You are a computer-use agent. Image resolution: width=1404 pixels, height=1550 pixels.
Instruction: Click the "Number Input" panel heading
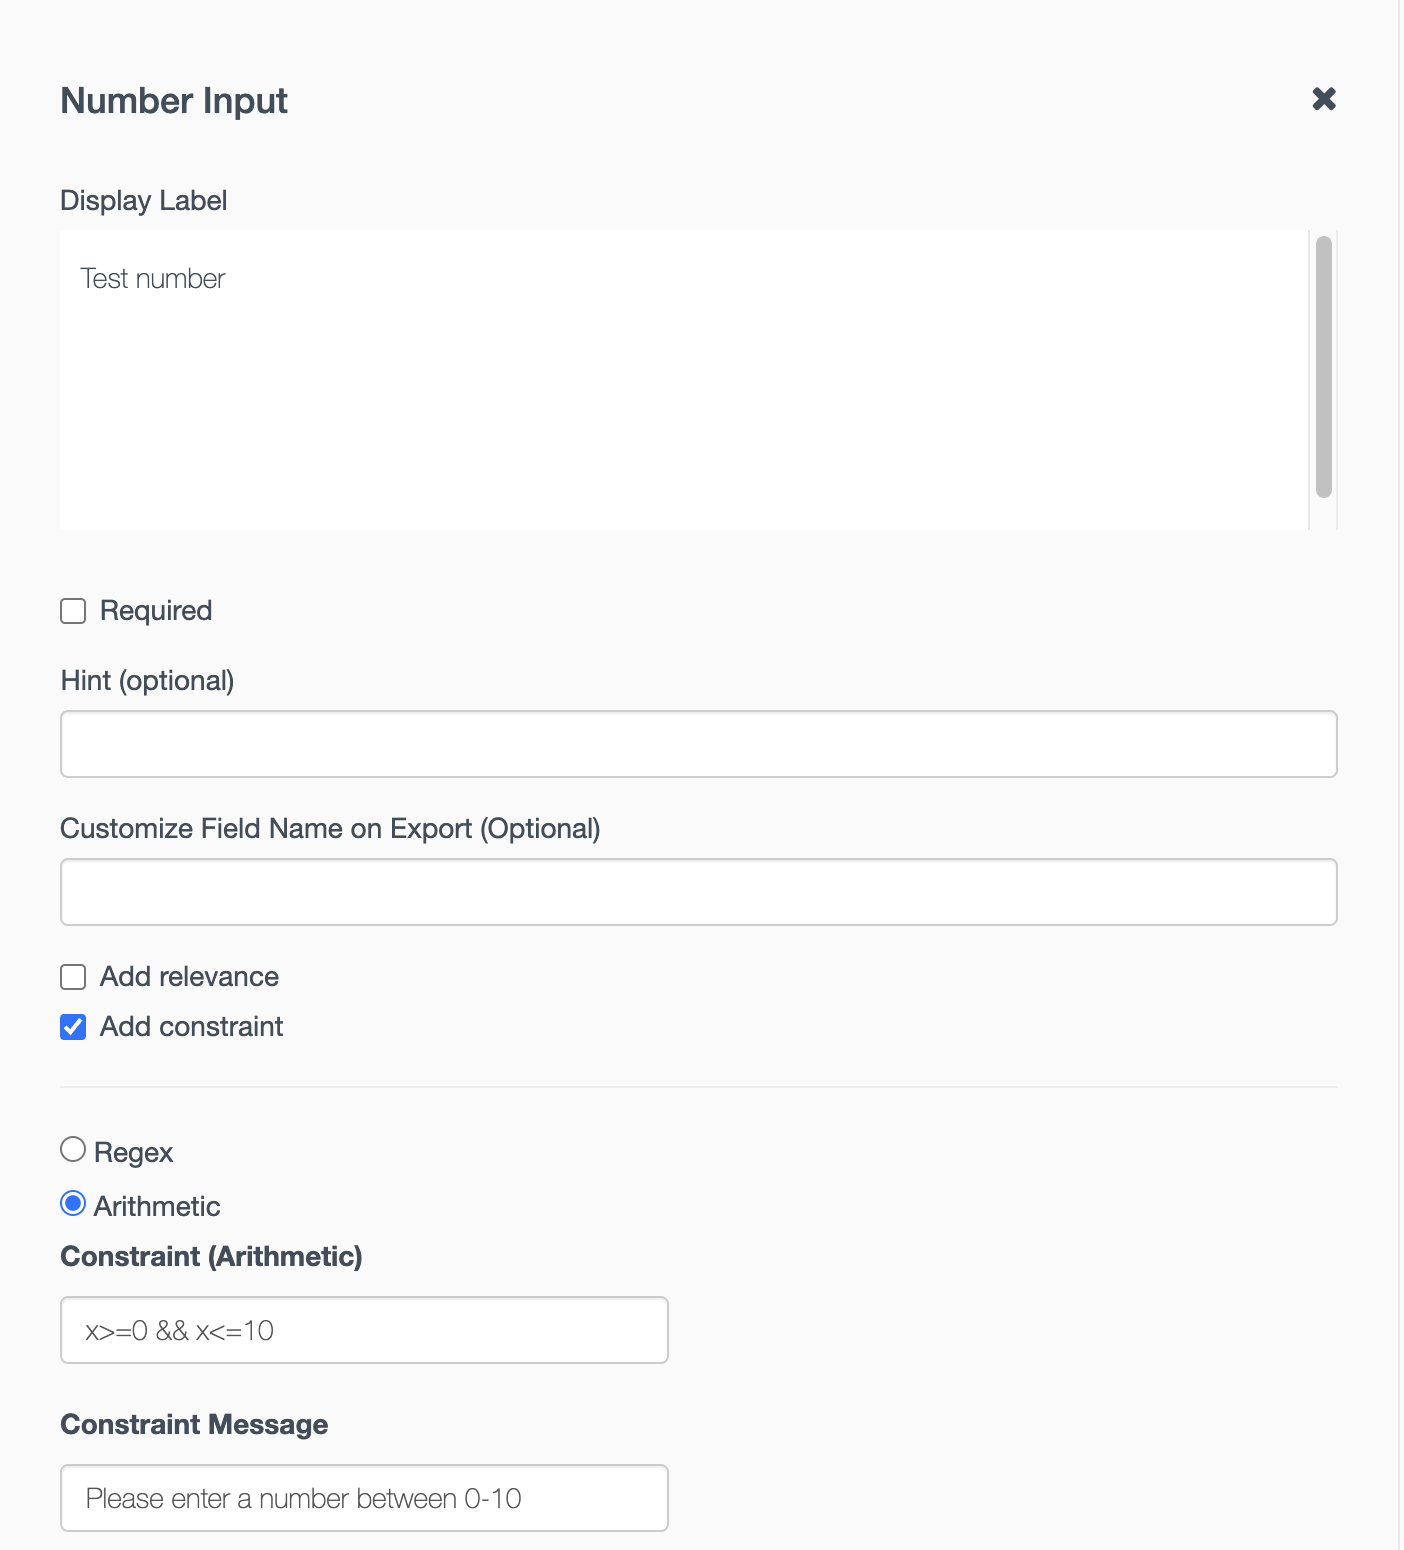(x=174, y=101)
